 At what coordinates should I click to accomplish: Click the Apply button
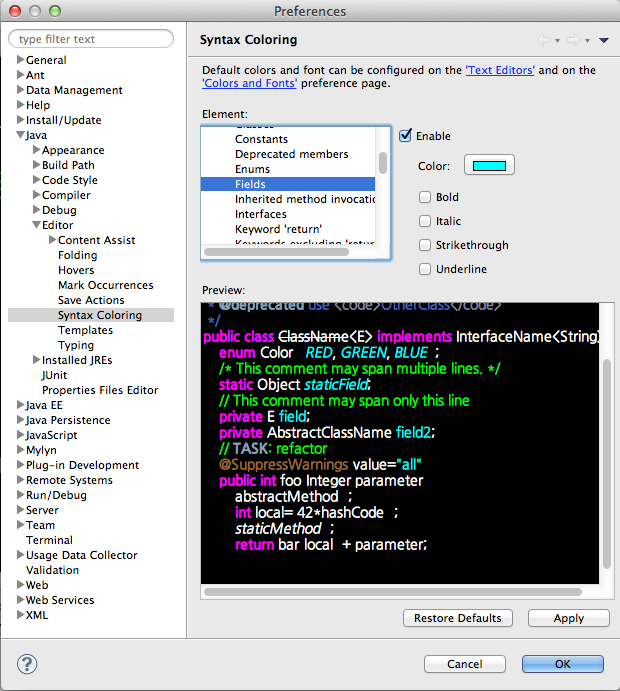pyautogui.click(x=569, y=618)
